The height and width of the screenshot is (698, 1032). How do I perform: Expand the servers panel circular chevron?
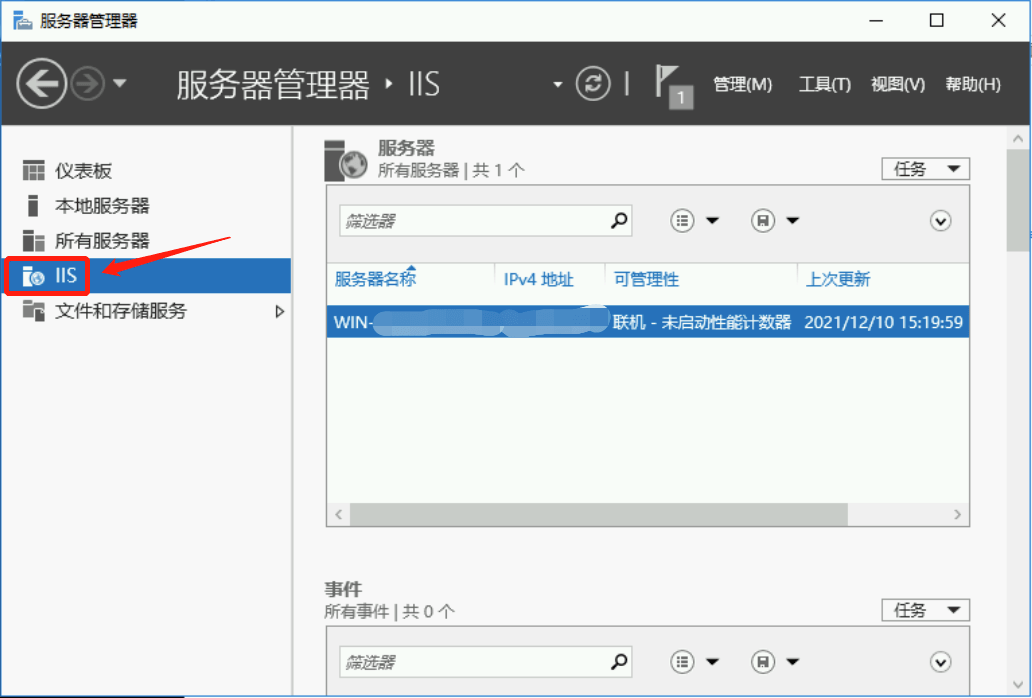pos(940,221)
